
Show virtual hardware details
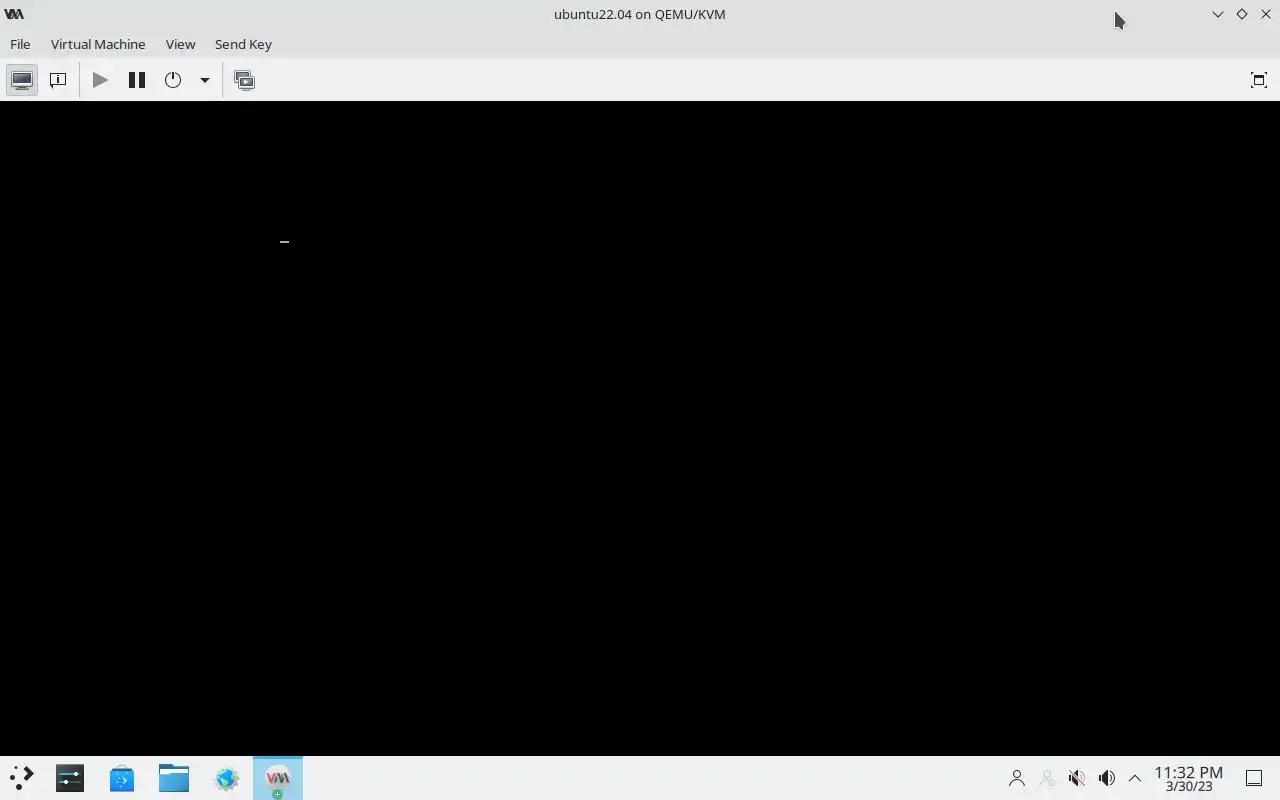(x=58, y=80)
